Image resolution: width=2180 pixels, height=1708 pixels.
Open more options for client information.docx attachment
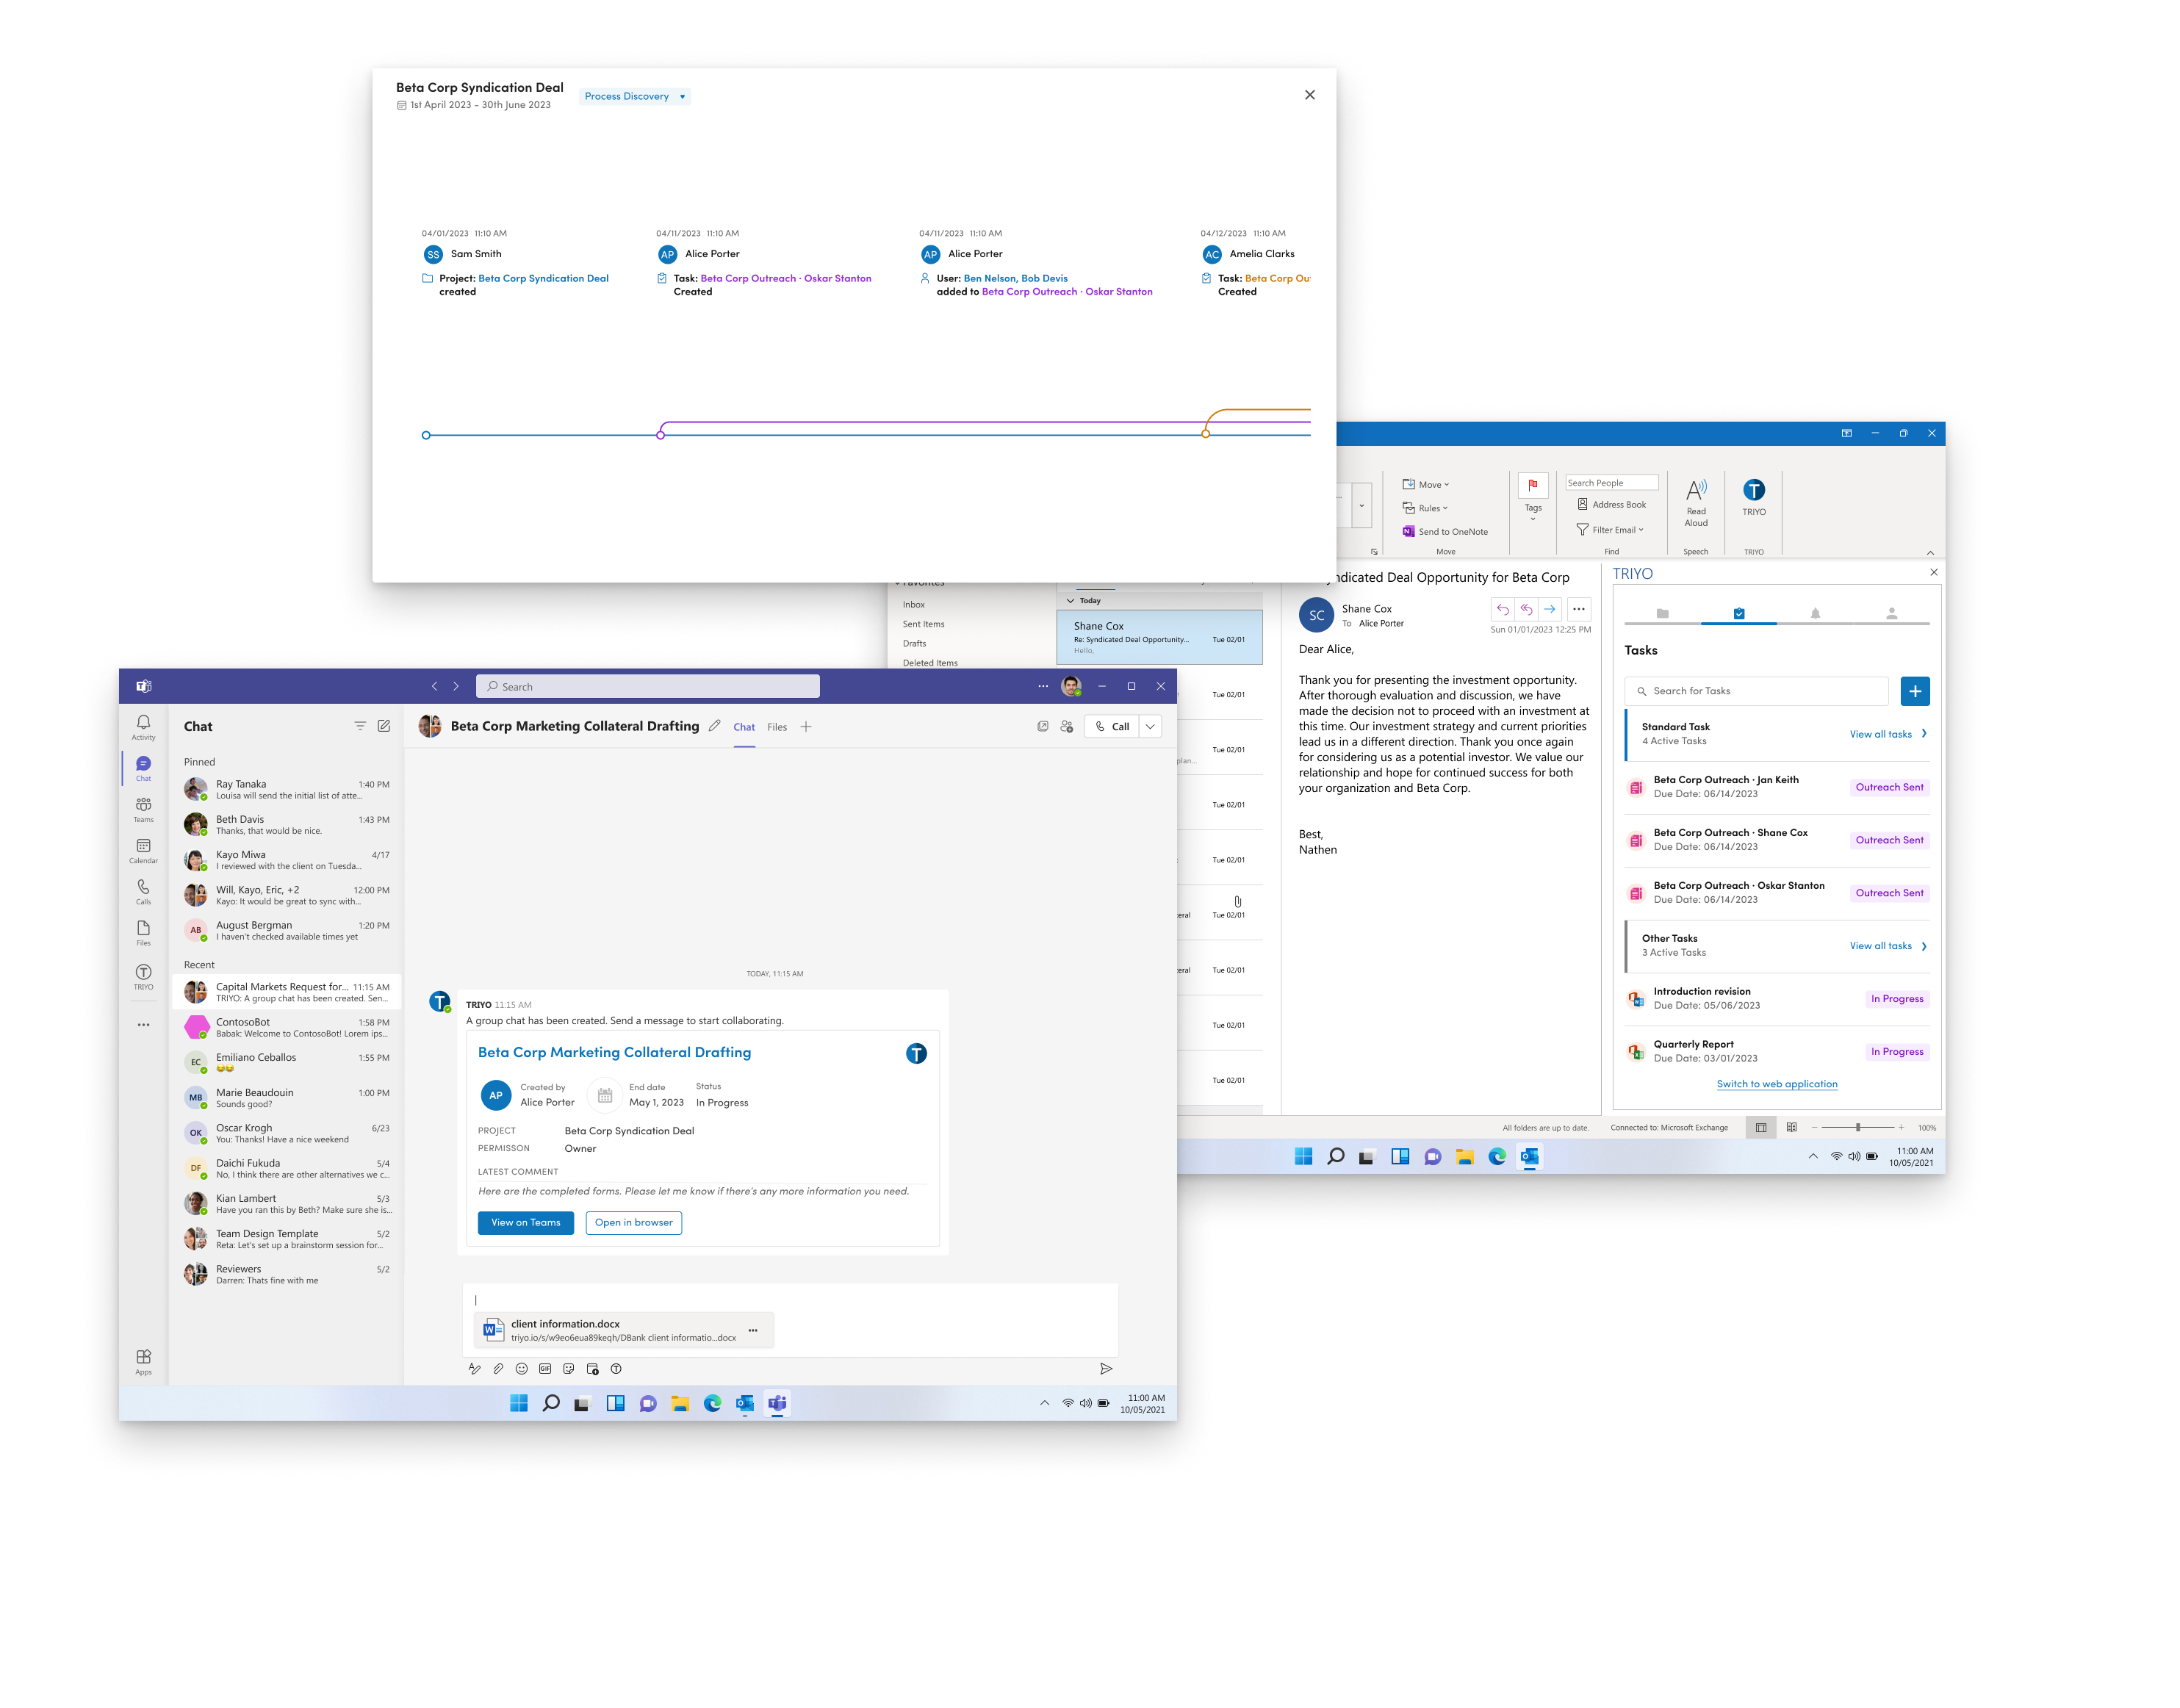[753, 1330]
